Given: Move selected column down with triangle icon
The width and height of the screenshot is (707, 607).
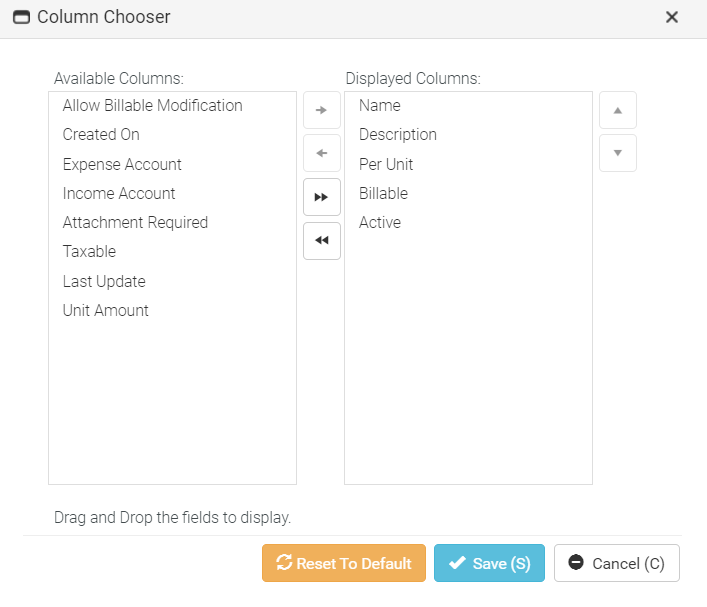Looking at the screenshot, I should (617, 153).
